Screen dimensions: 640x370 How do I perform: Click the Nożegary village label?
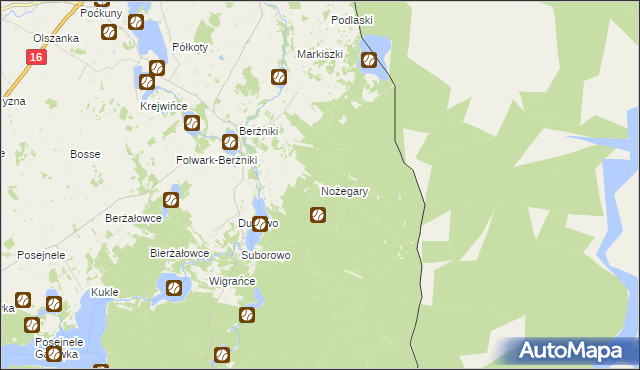pyautogui.click(x=344, y=191)
